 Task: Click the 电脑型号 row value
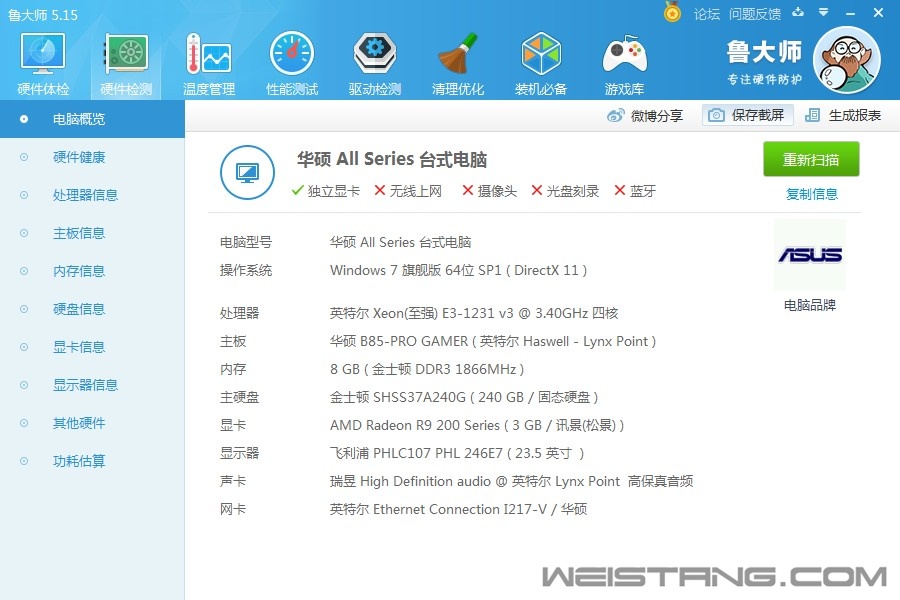tap(400, 242)
